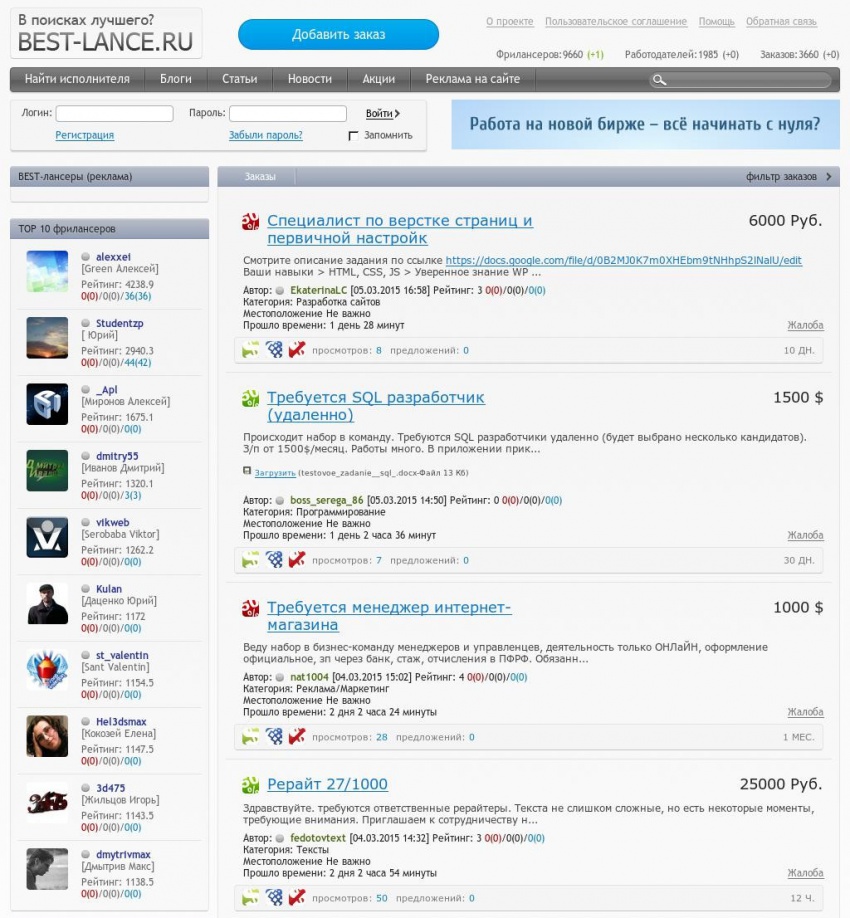Click the status dot beside author boss_serega_86
The image size is (850, 918).
(x=280, y=501)
